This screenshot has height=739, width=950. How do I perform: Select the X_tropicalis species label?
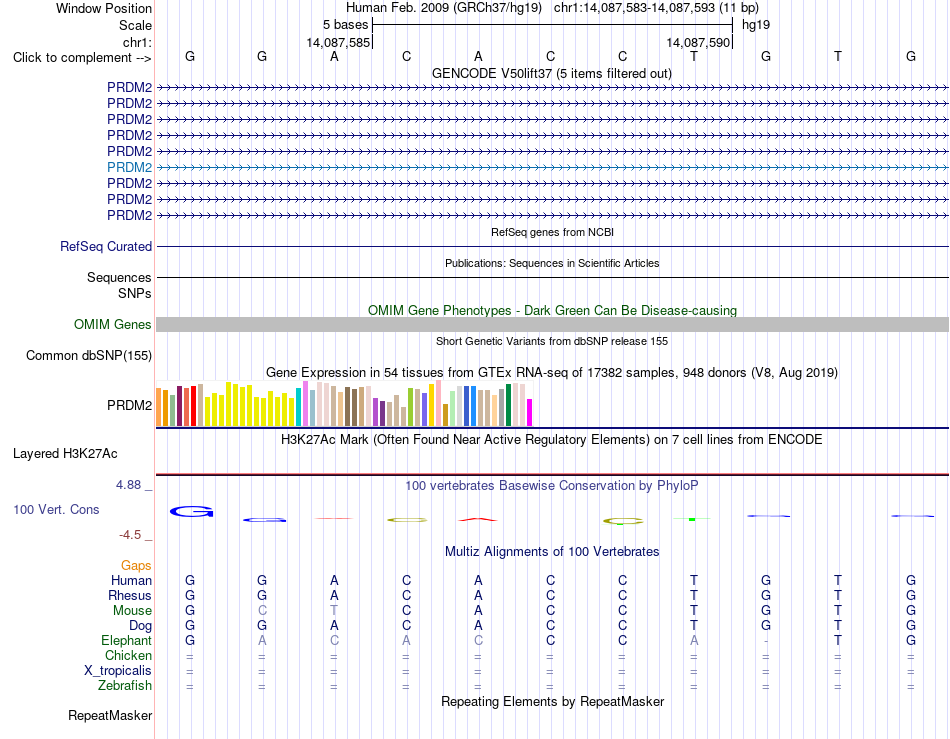pos(118,671)
